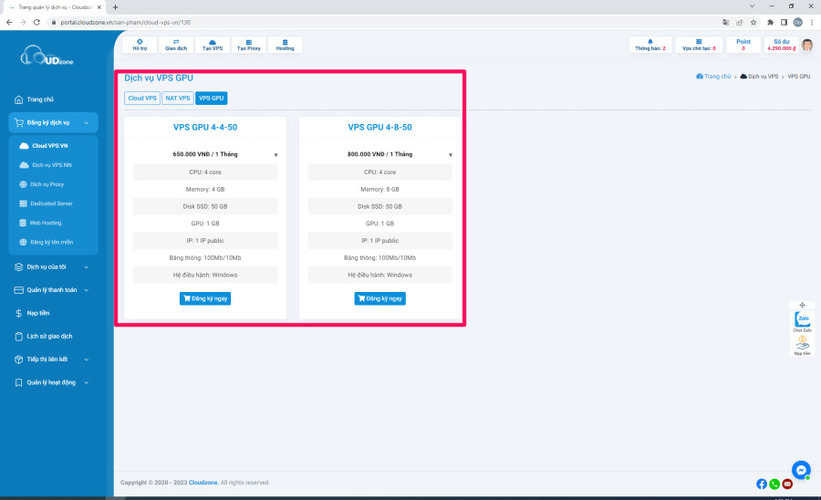Open Giao dịch transactions toolbar button

(176, 42)
